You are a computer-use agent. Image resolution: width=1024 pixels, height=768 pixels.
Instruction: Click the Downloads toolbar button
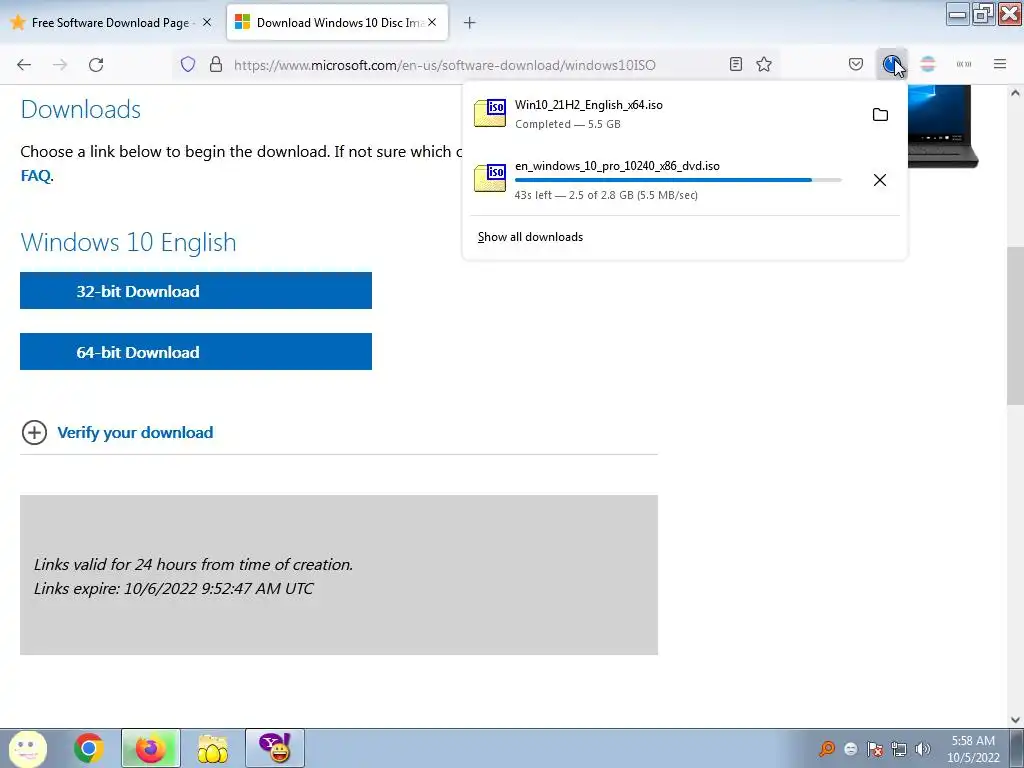[891, 64]
